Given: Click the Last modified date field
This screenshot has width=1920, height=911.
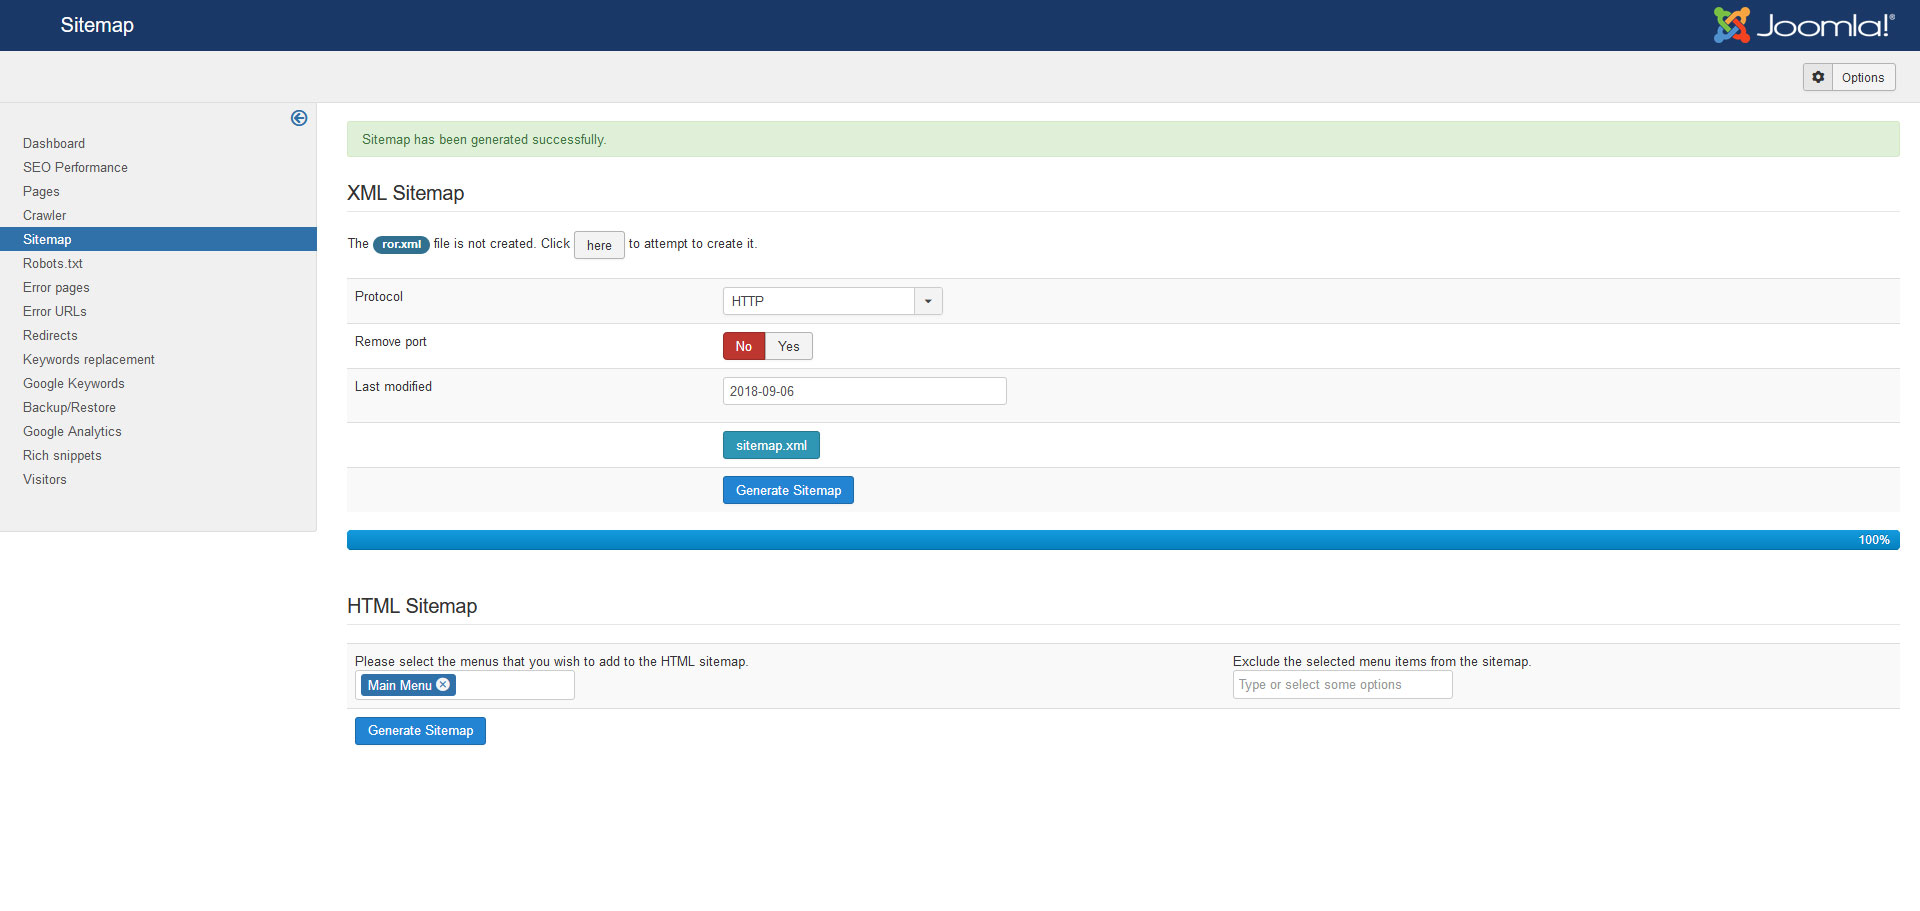Looking at the screenshot, I should (864, 391).
